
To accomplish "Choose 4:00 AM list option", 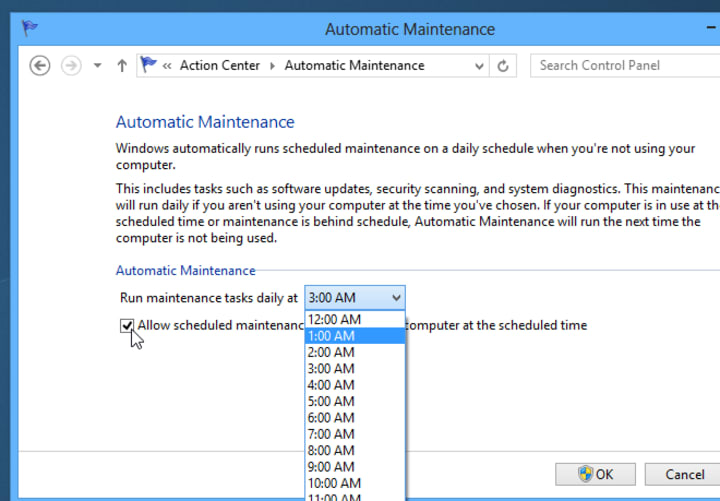I will tap(354, 385).
